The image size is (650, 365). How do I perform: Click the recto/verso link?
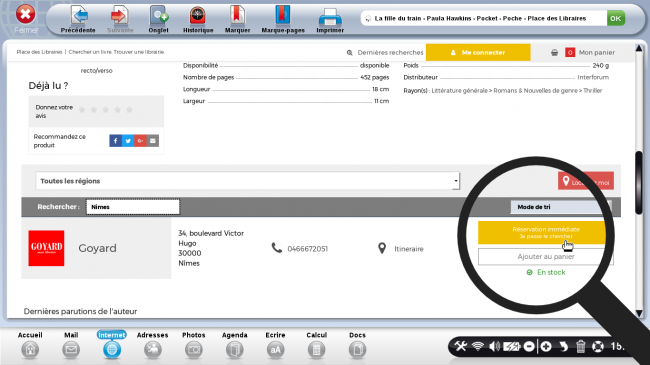coord(96,71)
